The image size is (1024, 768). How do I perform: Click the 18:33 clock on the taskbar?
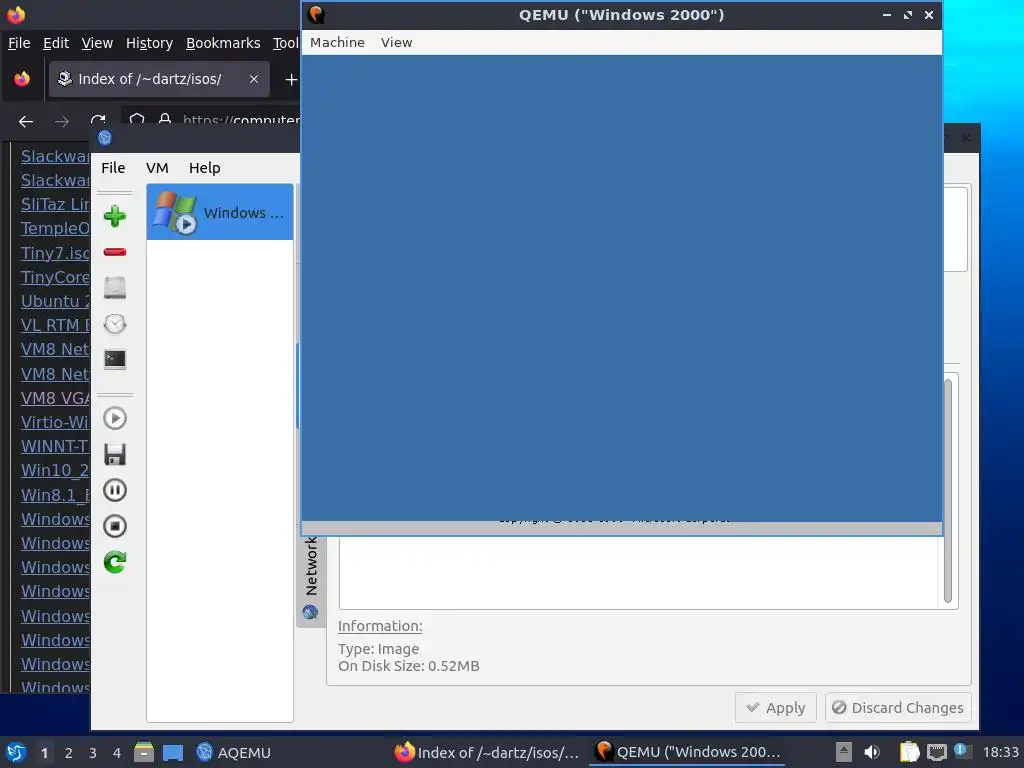click(1000, 752)
